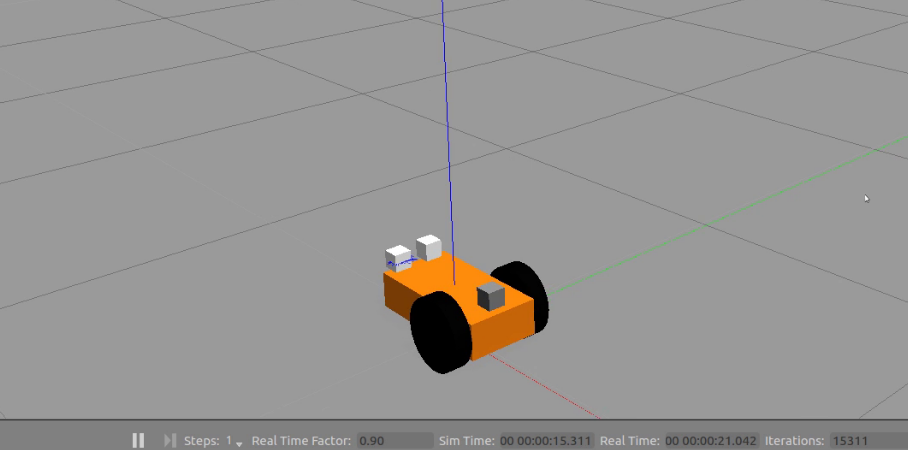This screenshot has width=908, height=450.
Task: Click the 'Iterations:' label
Action: [x=794, y=441]
